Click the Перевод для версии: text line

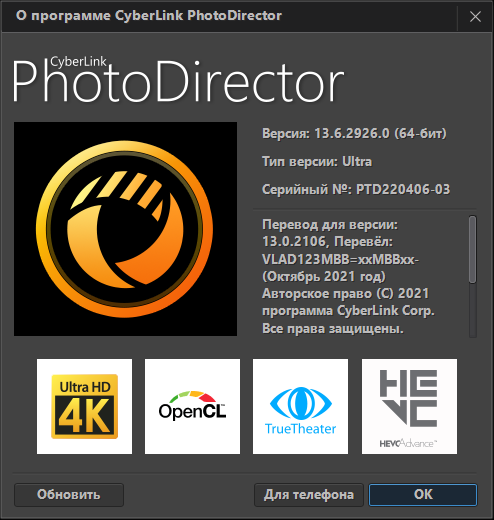330,225
